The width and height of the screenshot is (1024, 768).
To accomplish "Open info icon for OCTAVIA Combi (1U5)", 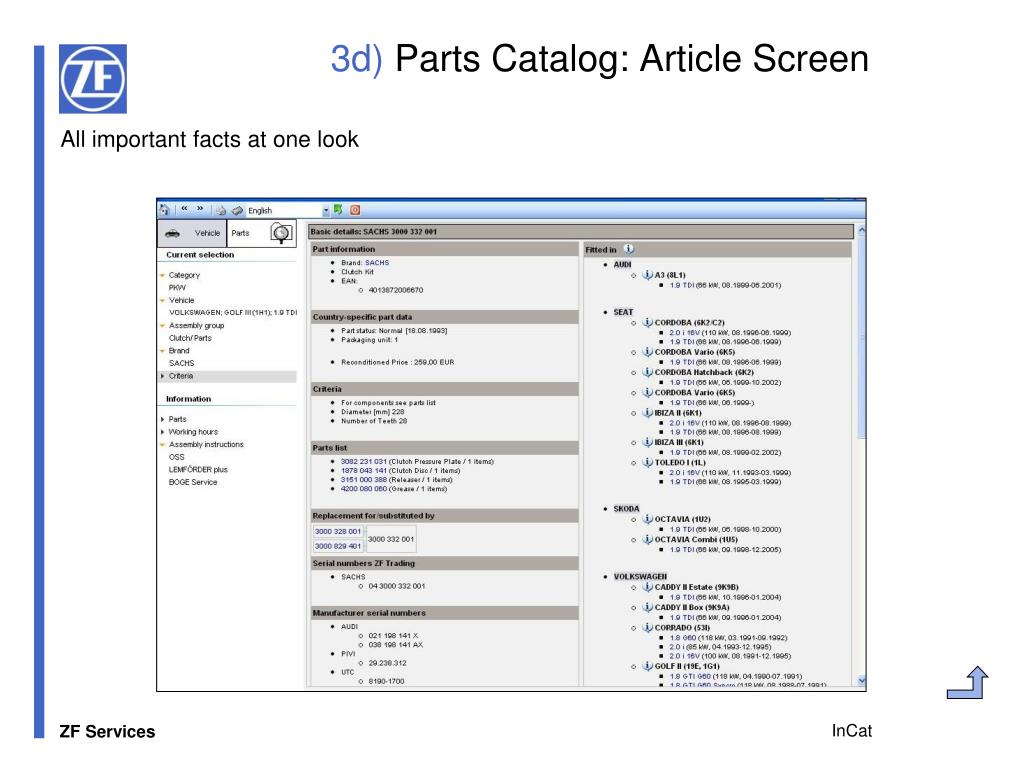I will click(647, 539).
